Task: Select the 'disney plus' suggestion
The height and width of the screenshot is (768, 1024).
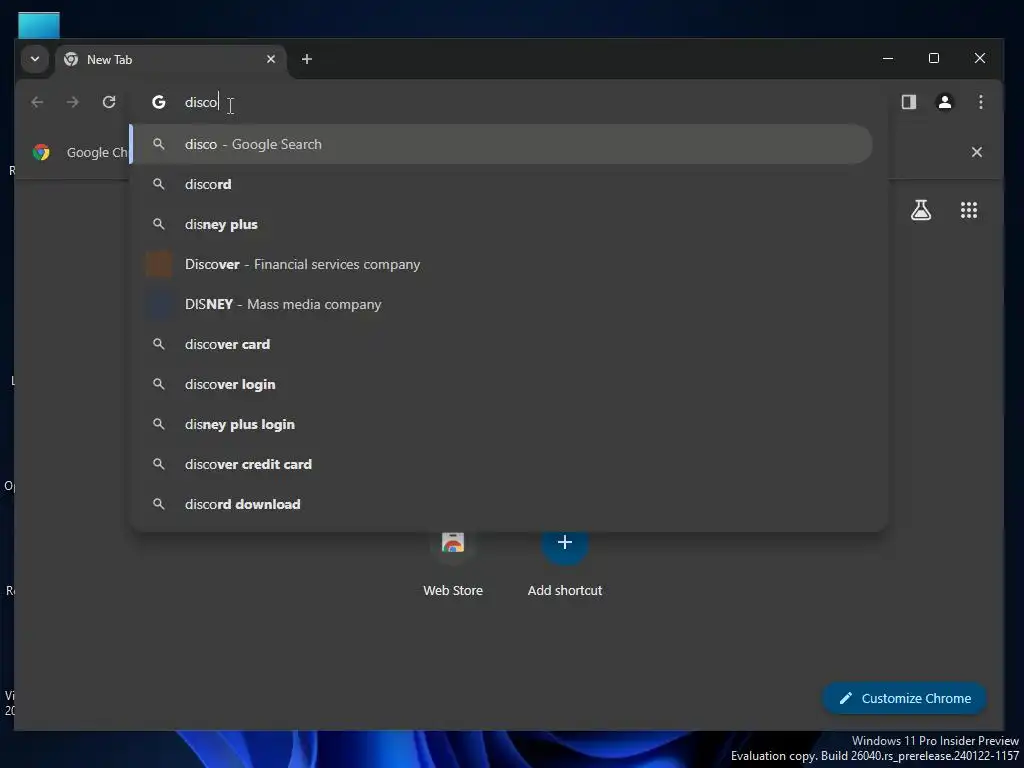Action: 502,225
